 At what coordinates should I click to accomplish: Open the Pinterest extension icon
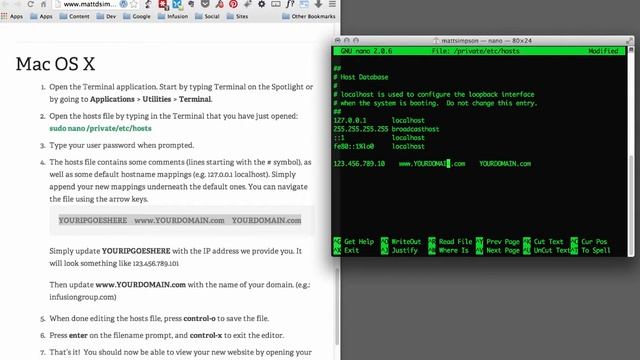click(233, 4)
